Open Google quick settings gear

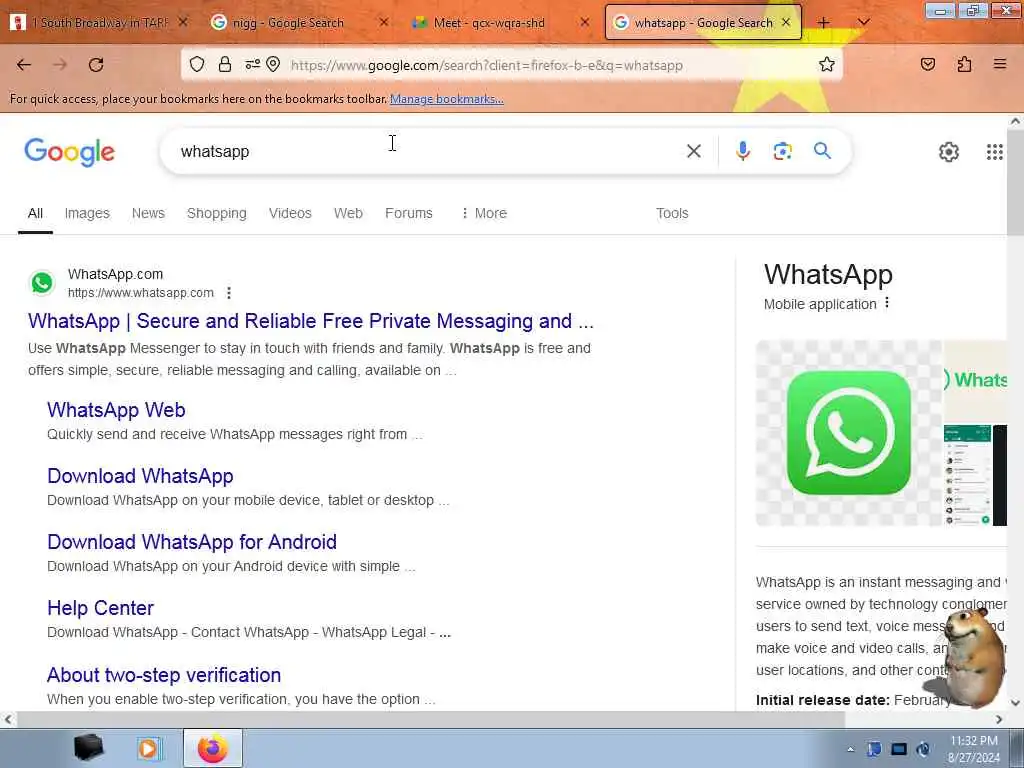point(949,152)
